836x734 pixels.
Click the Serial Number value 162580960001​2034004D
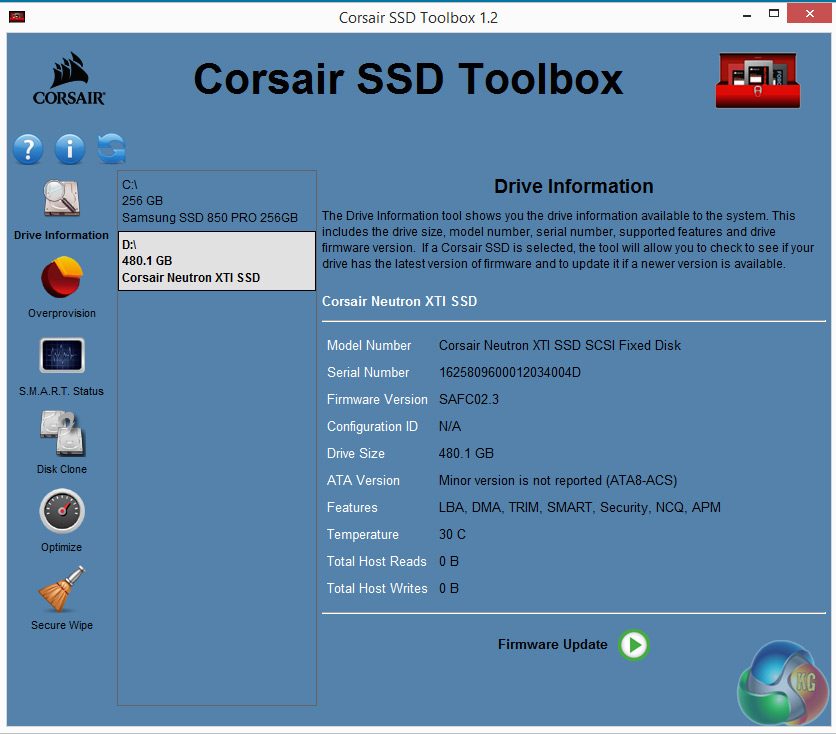(510, 372)
